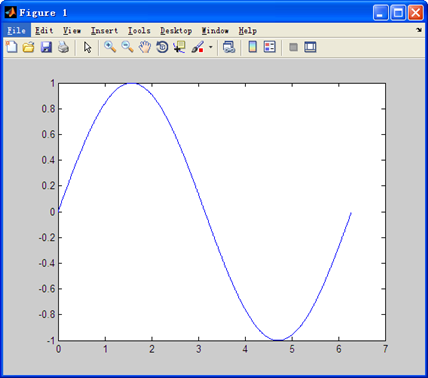This screenshot has height=378, width=428.
Task: Insert a legend using toolbar icon
Action: point(270,47)
